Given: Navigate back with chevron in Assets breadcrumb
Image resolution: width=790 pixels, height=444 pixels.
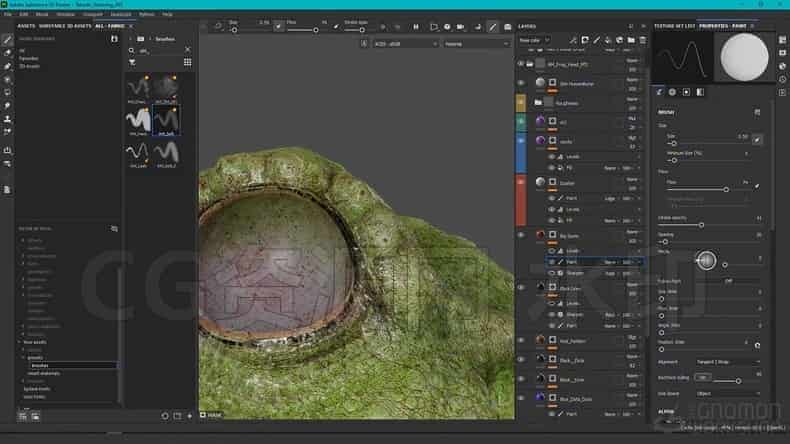Looking at the screenshot, I should click(x=130, y=39).
